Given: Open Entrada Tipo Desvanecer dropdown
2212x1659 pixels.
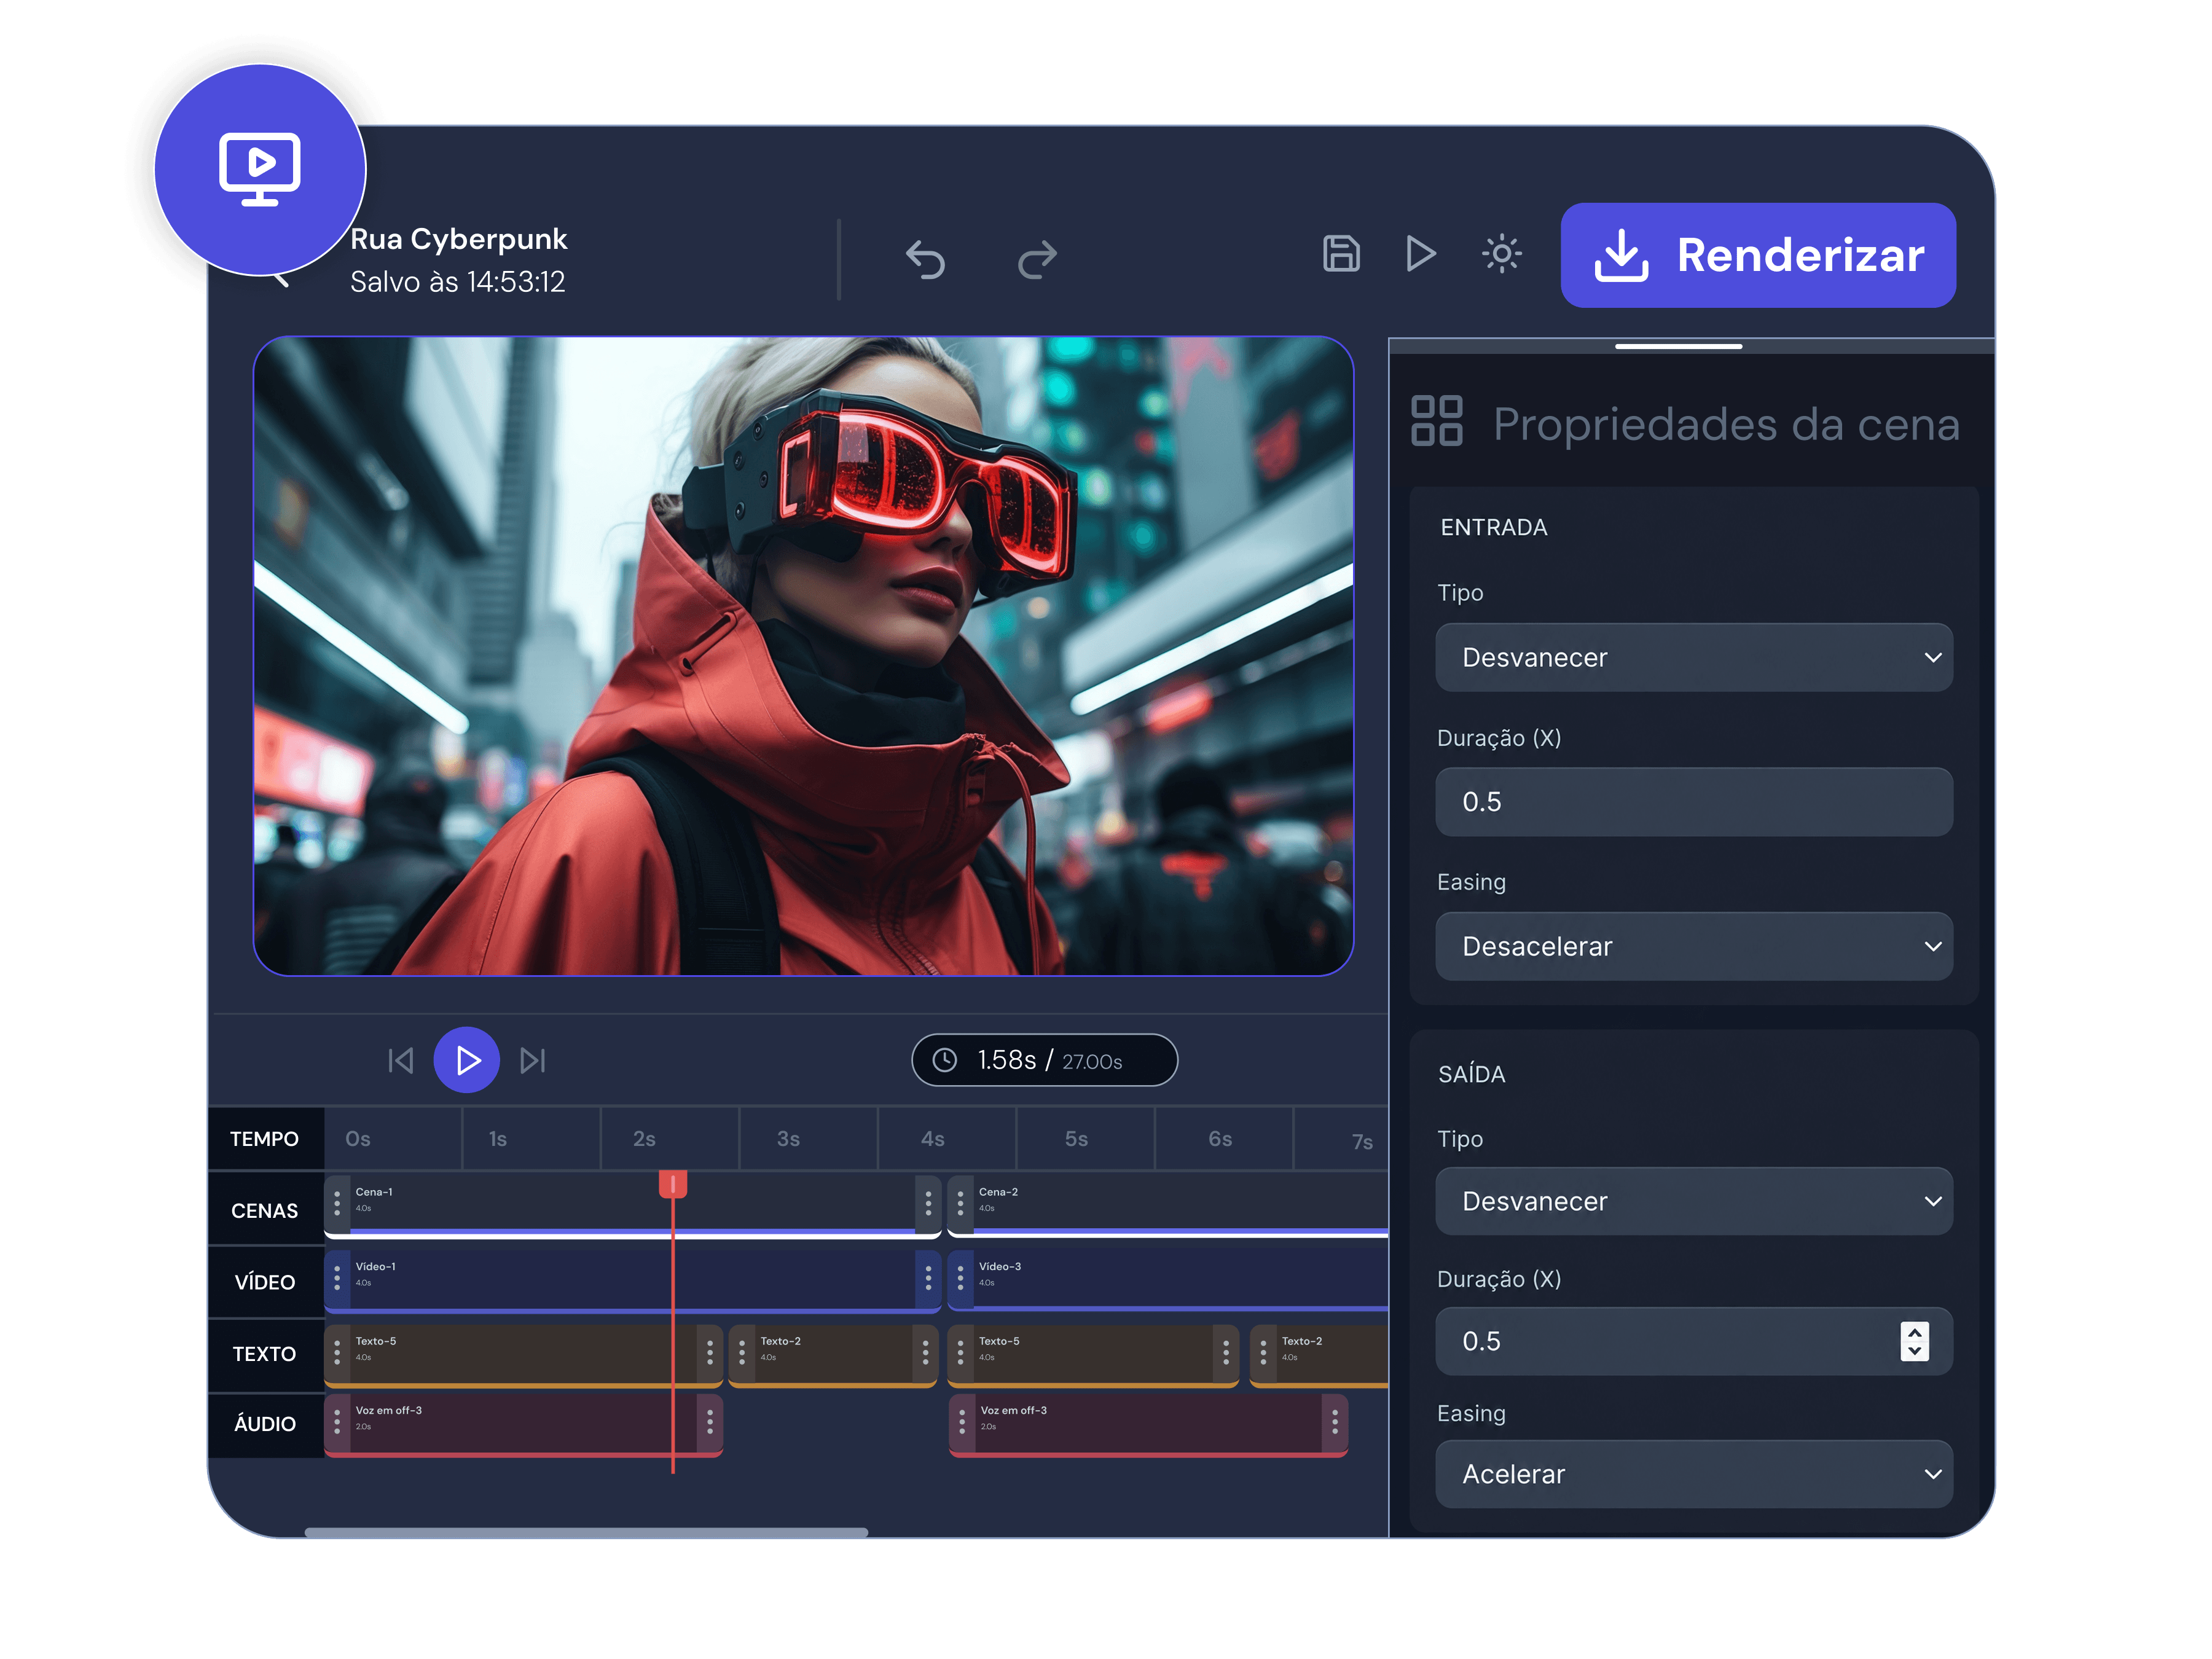Looking at the screenshot, I should [1694, 657].
